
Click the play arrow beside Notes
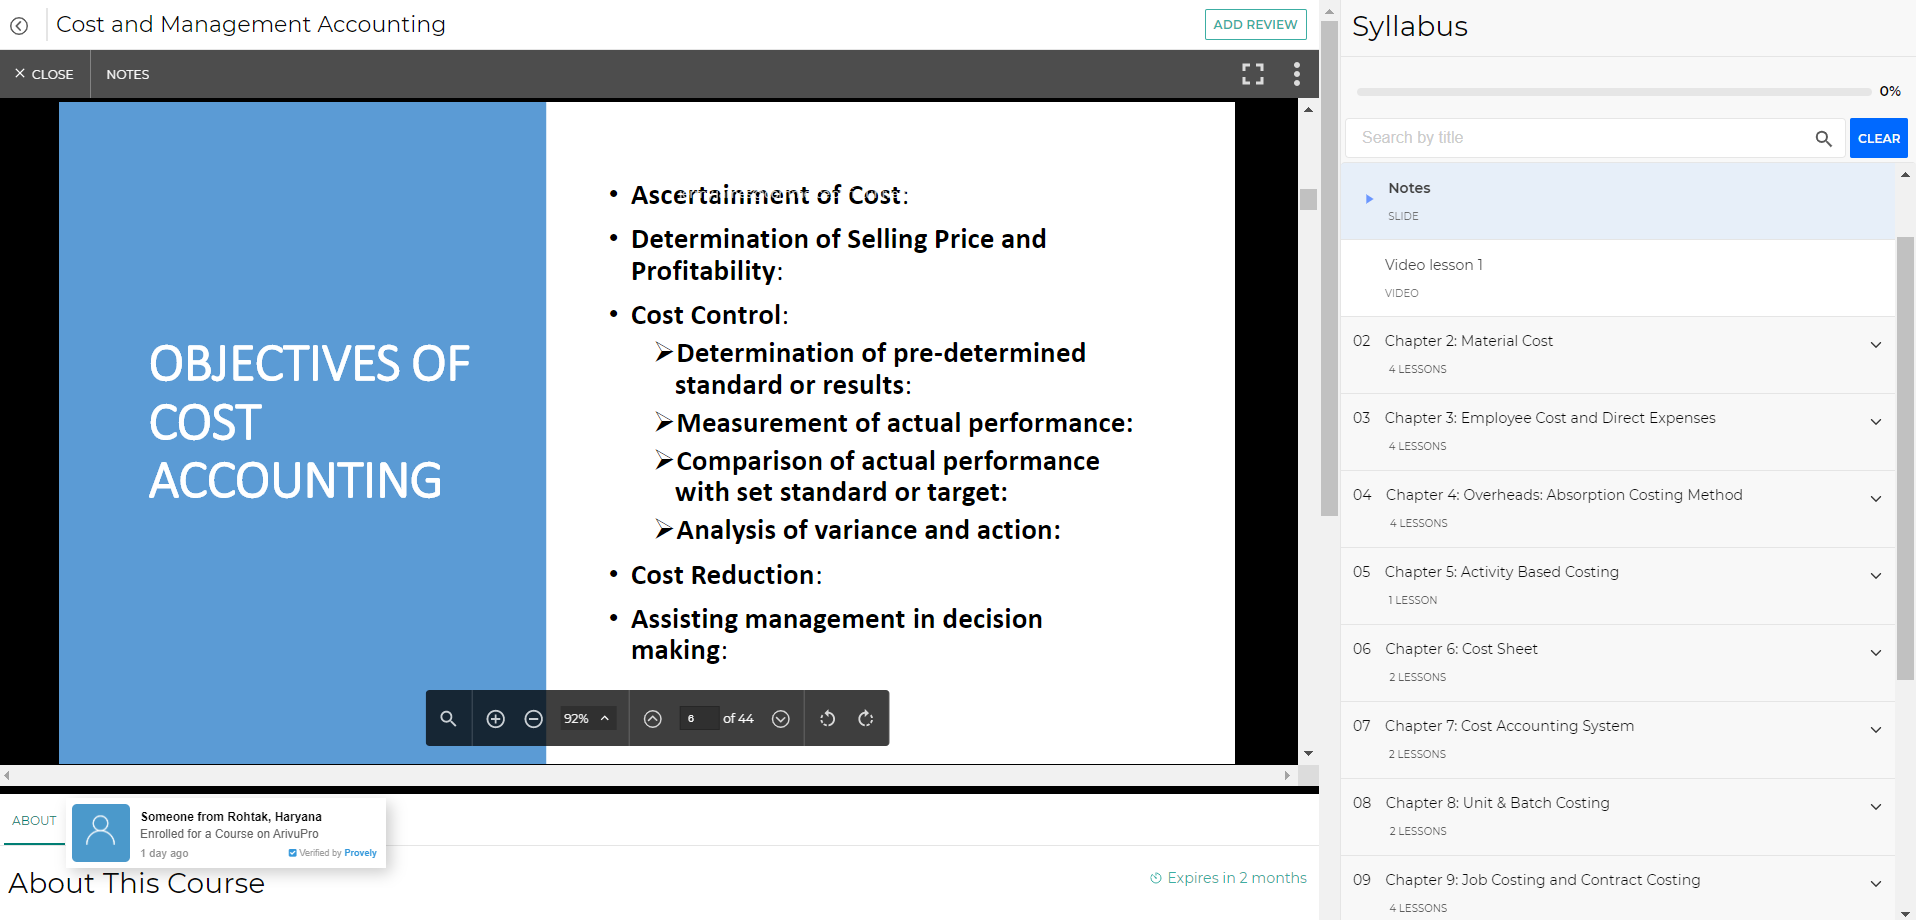tap(1369, 199)
